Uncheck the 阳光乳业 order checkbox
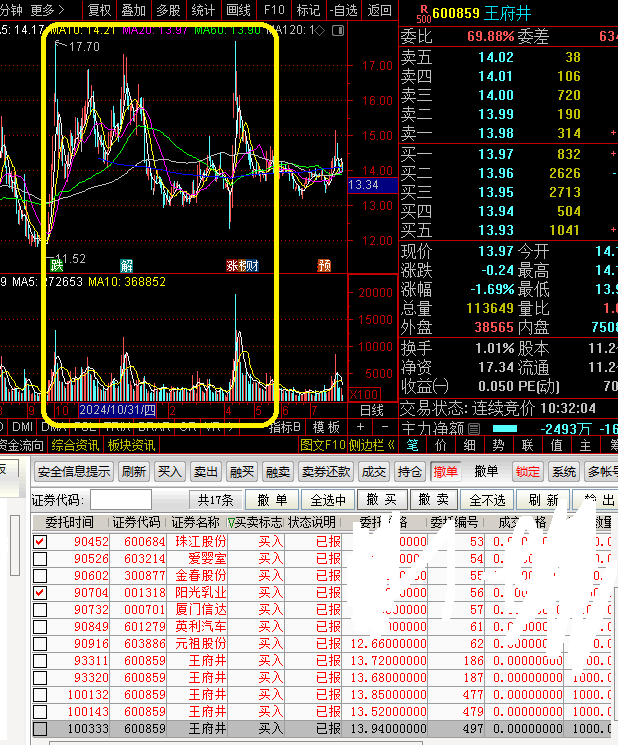The height and width of the screenshot is (745, 618). (40, 593)
